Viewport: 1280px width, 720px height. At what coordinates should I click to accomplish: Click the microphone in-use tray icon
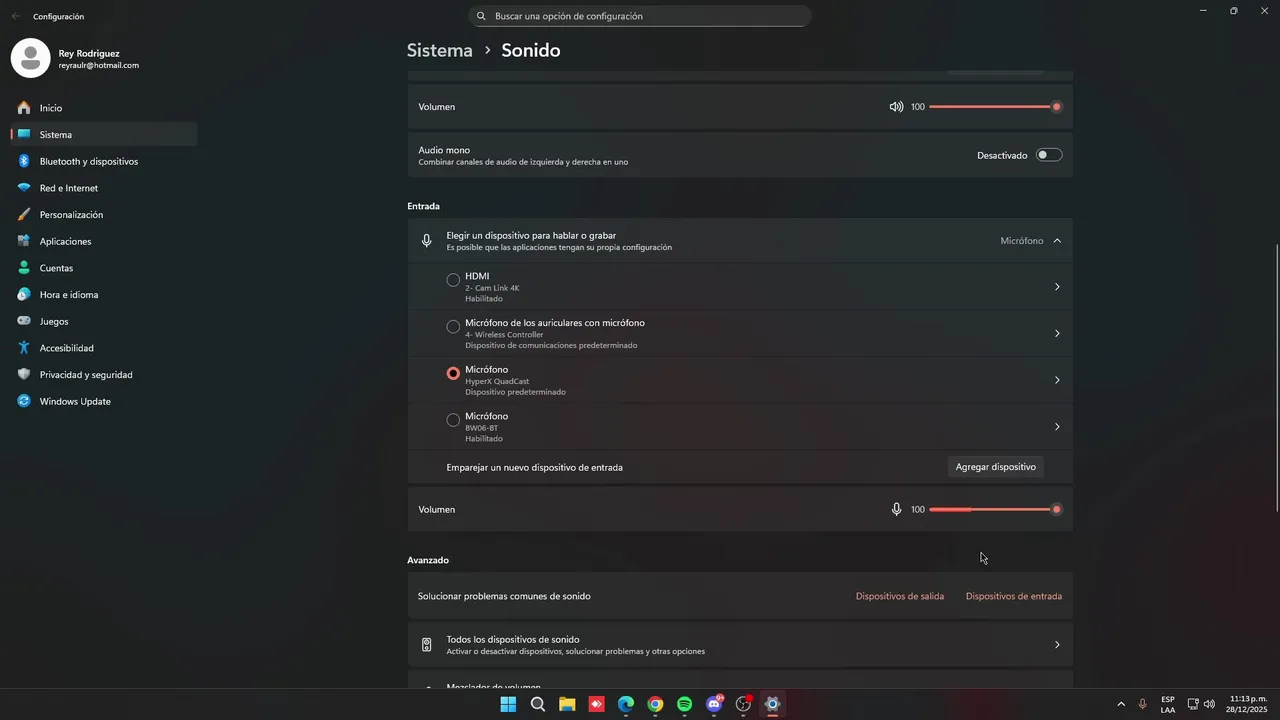[1143, 704]
